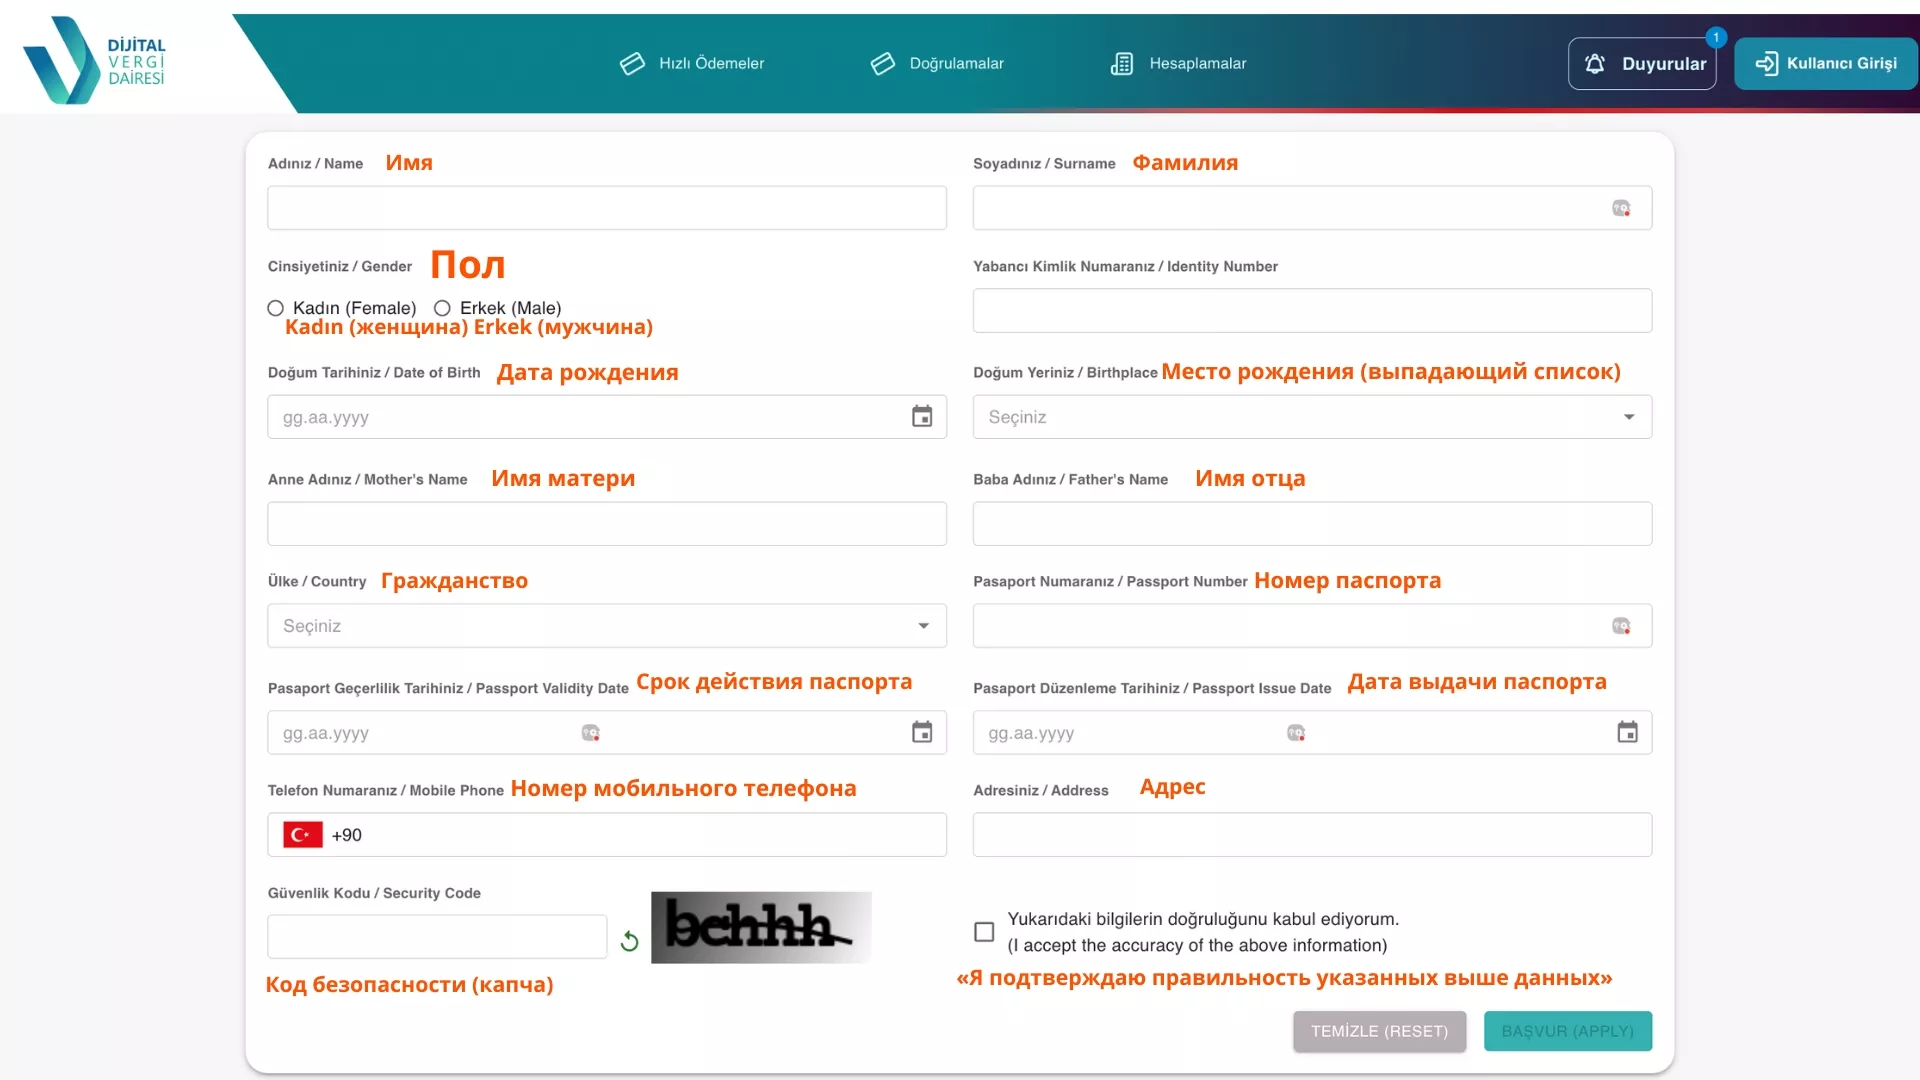Tick the accuracy acceptance checkbox

coord(984,932)
